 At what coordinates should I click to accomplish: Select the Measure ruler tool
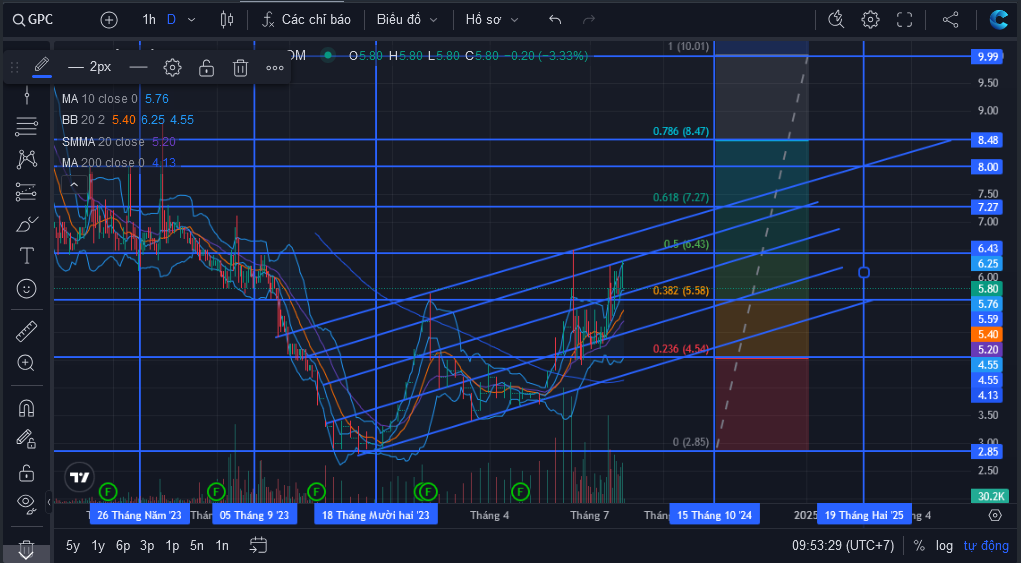click(26, 331)
